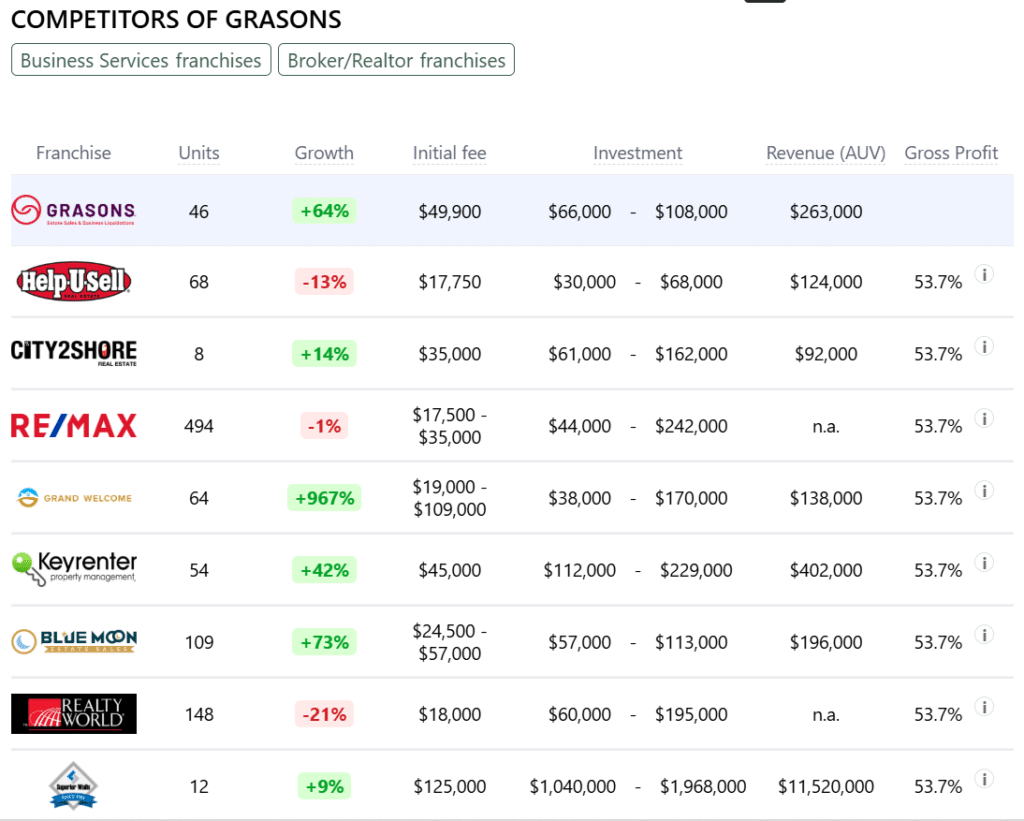Viewport: 1024px width, 821px height.
Task: Click the +64% growth badge for Grasons
Action: [324, 211]
